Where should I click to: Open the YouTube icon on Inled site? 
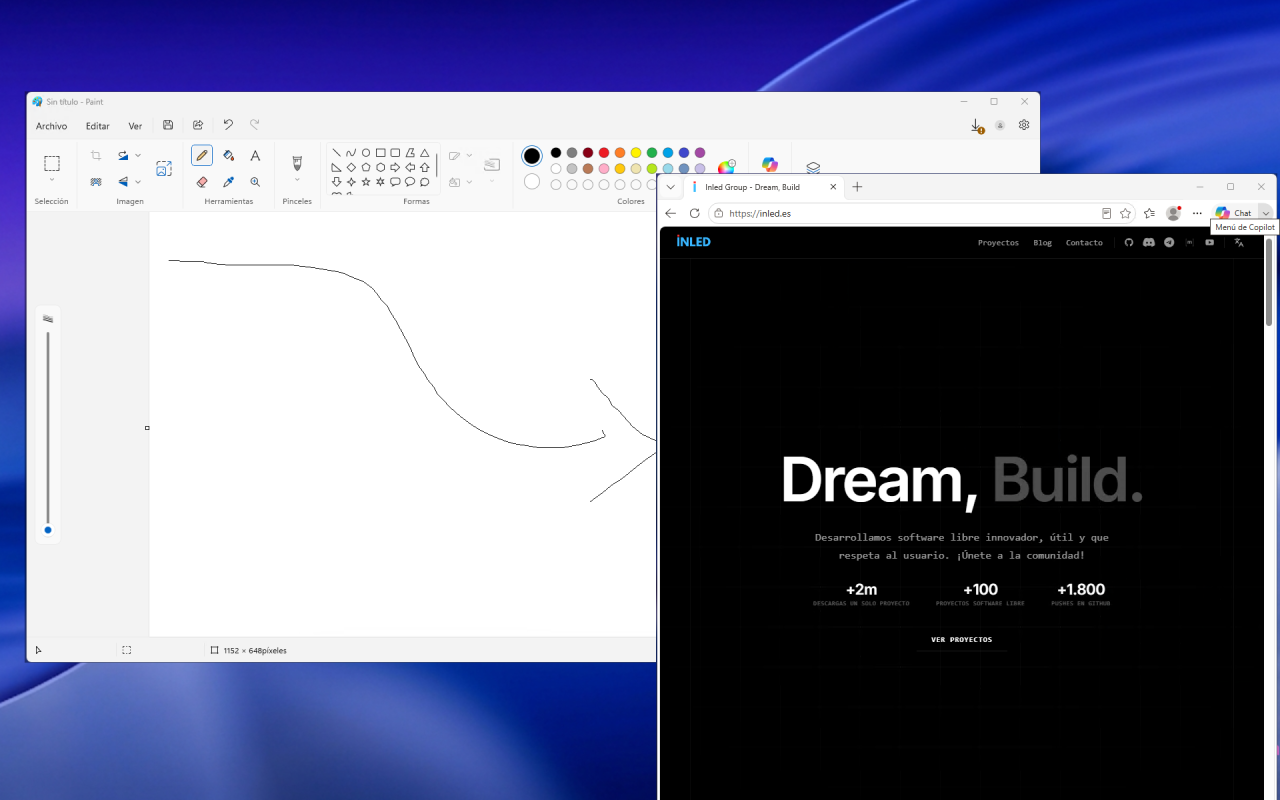[1209, 242]
